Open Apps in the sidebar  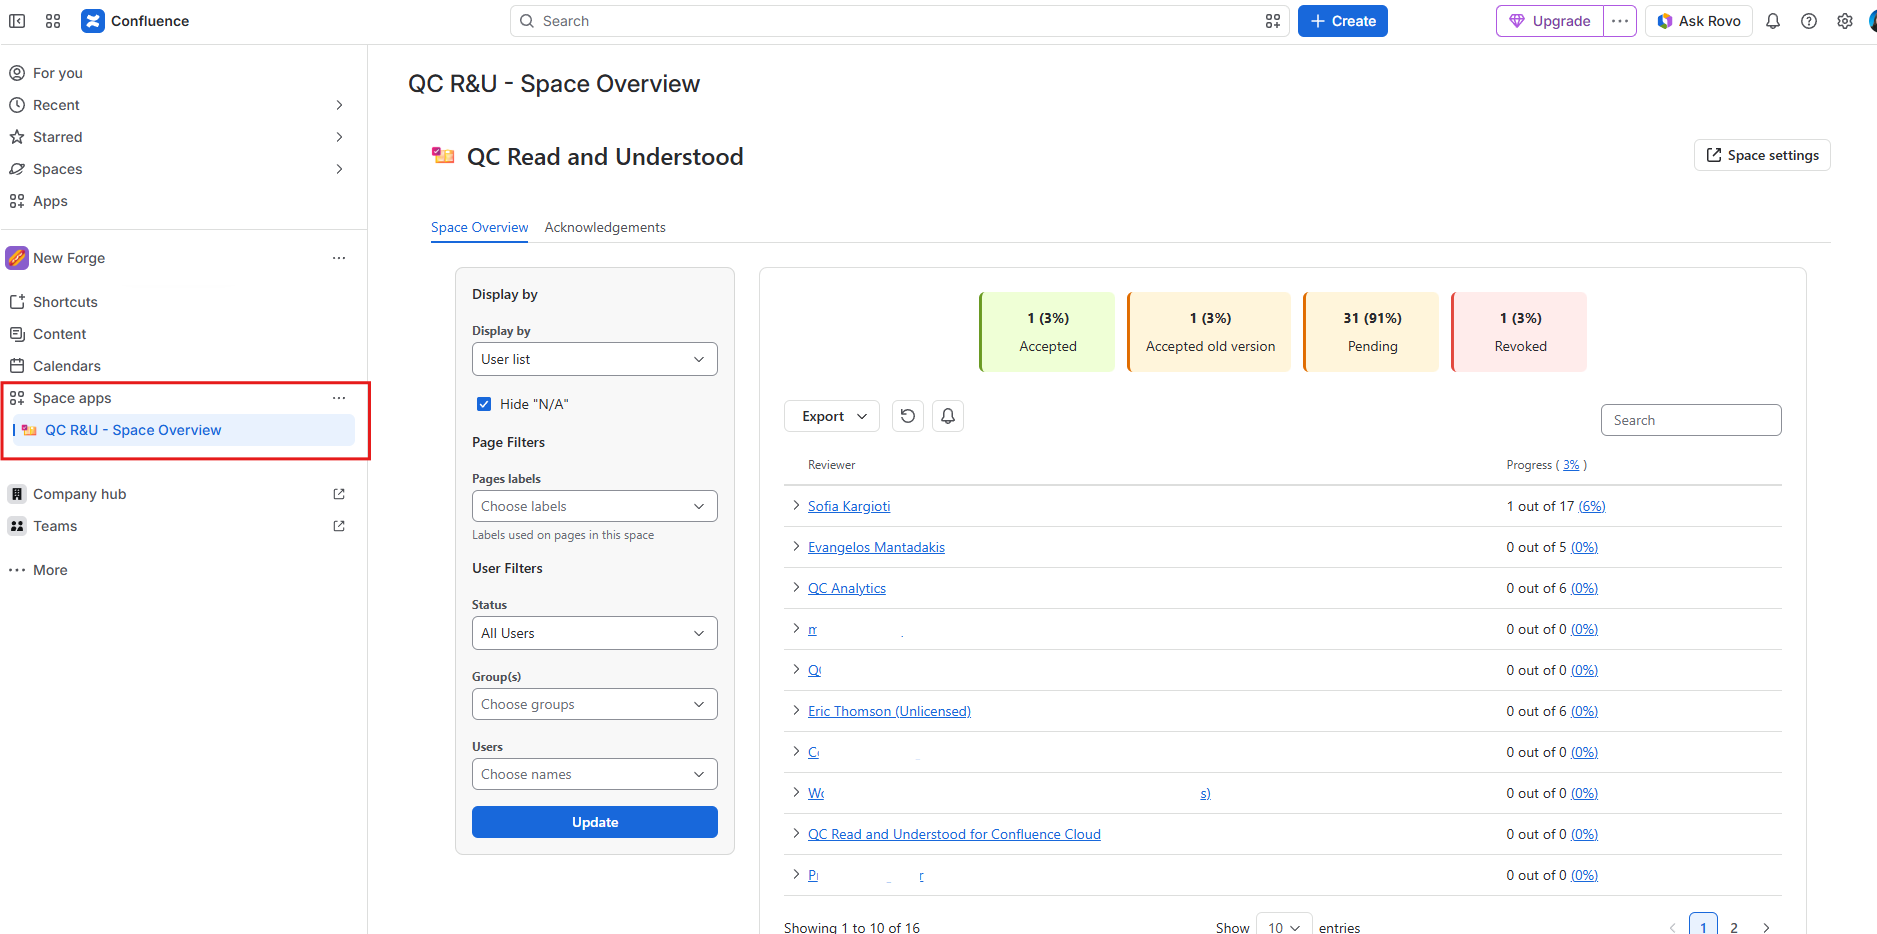[x=50, y=201]
